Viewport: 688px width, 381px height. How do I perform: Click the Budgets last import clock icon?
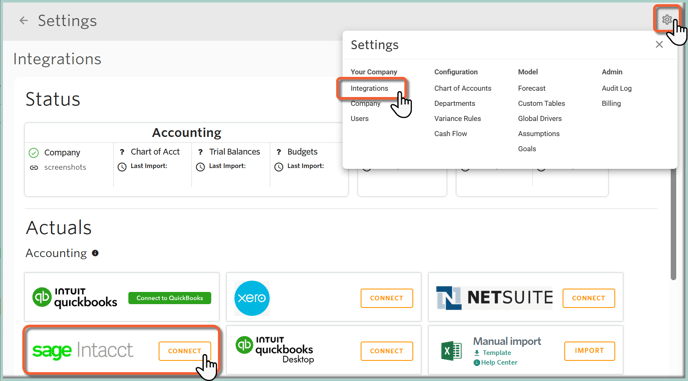tap(279, 167)
